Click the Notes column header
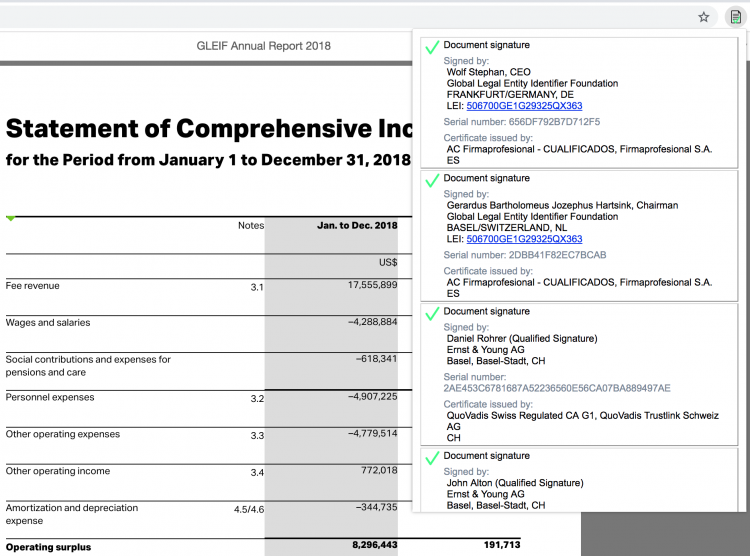Image resolution: width=750 pixels, height=556 pixels. pos(250,226)
